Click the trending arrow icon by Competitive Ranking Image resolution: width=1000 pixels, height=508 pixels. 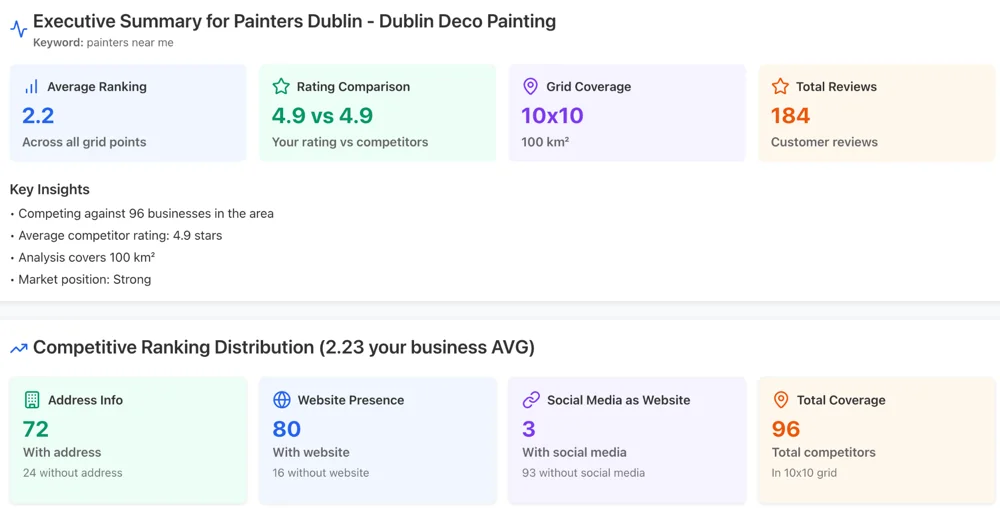19,348
